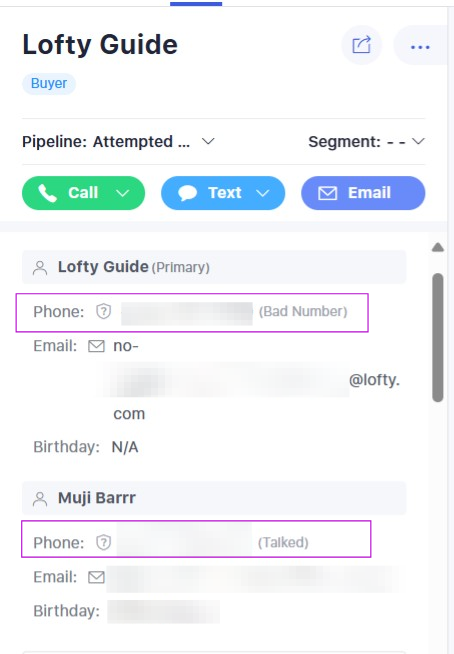The width and height of the screenshot is (454, 654).
Task: Click envelope icon next to Muji Barrr's email
Action: point(96,577)
